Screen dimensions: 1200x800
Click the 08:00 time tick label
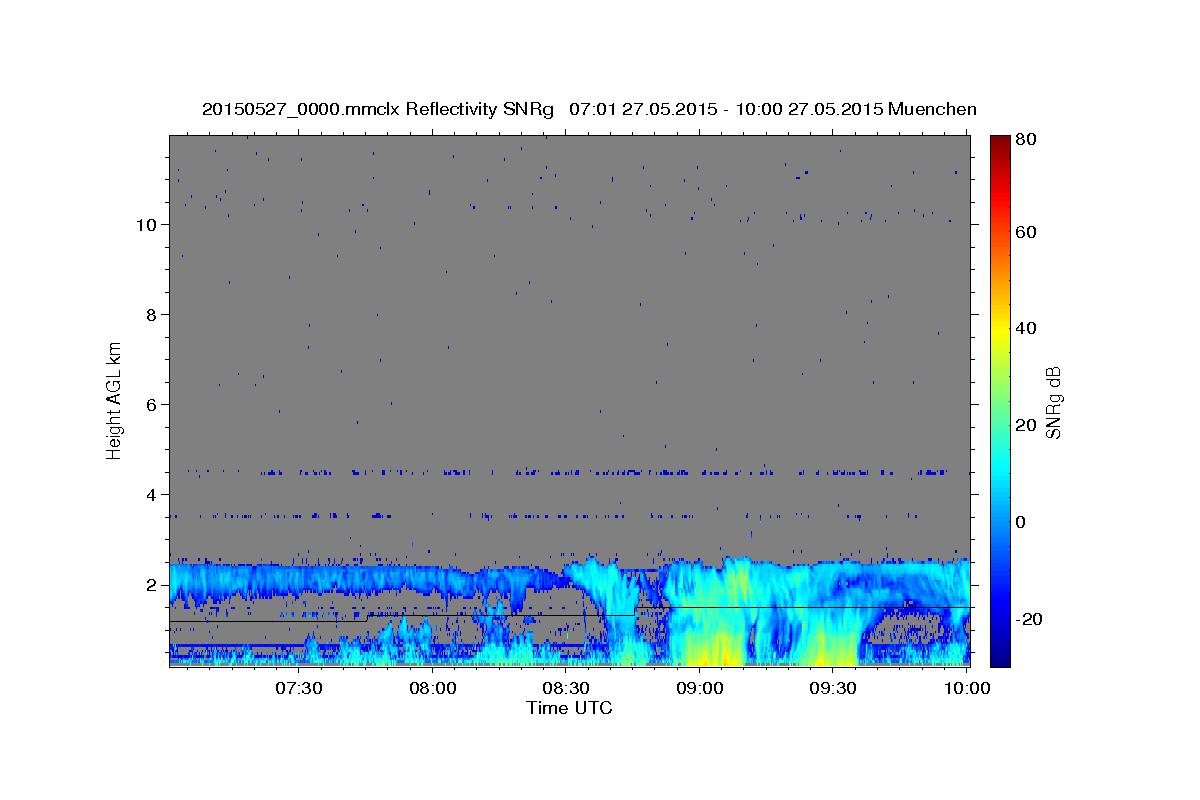(433, 688)
